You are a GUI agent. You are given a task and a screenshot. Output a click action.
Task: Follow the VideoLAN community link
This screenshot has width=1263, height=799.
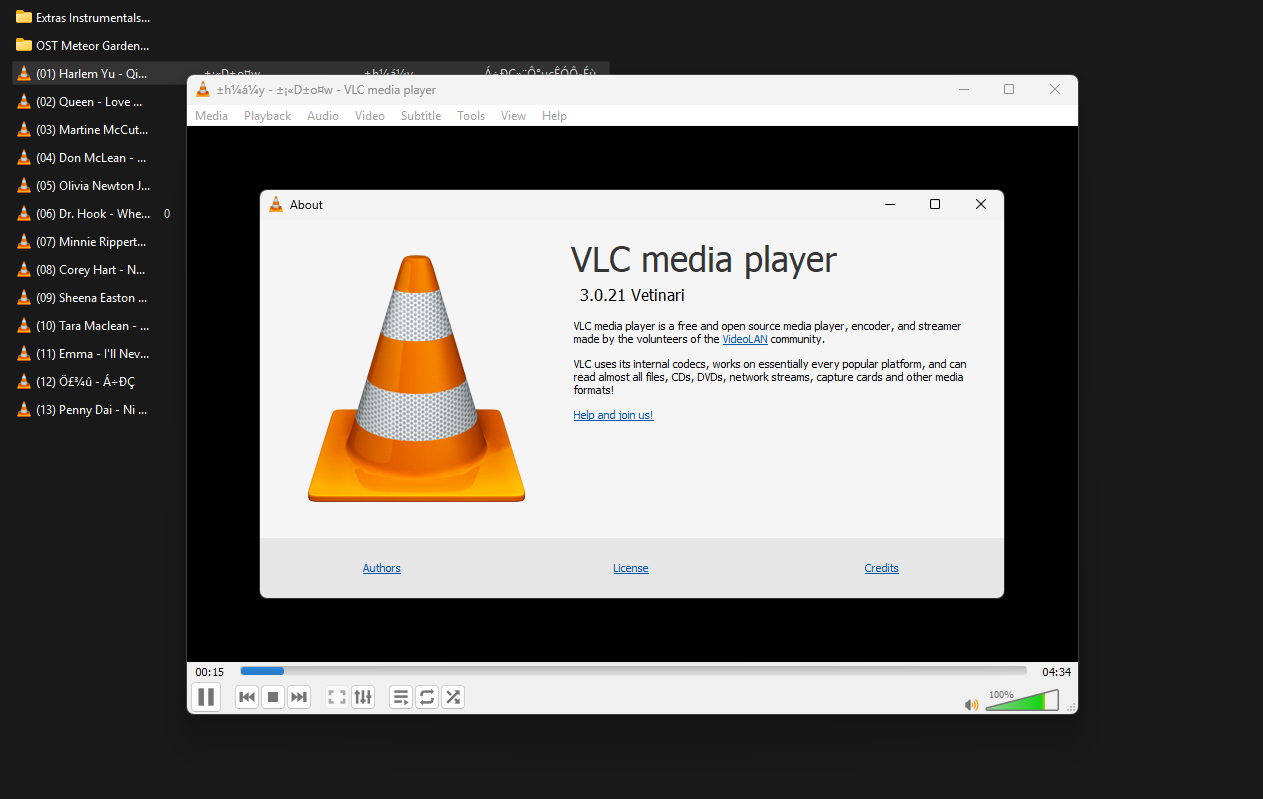(745, 339)
